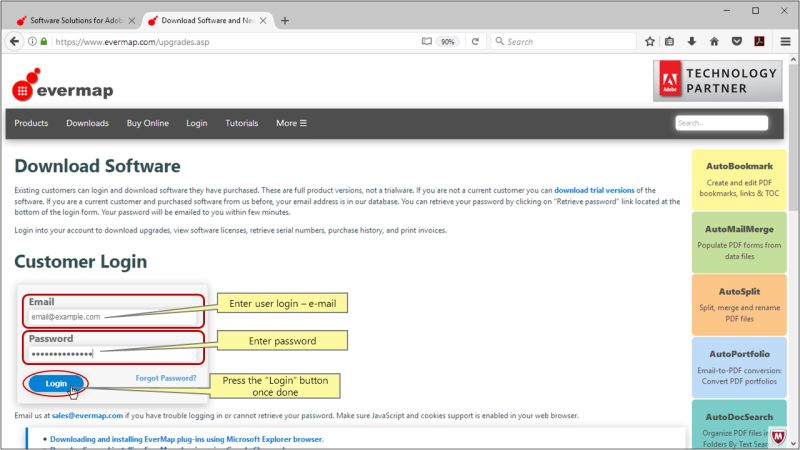Image resolution: width=800 pixels, height=450 pixels.
Task: Click the scrollbar up arrow
Action: click(793, 60)
